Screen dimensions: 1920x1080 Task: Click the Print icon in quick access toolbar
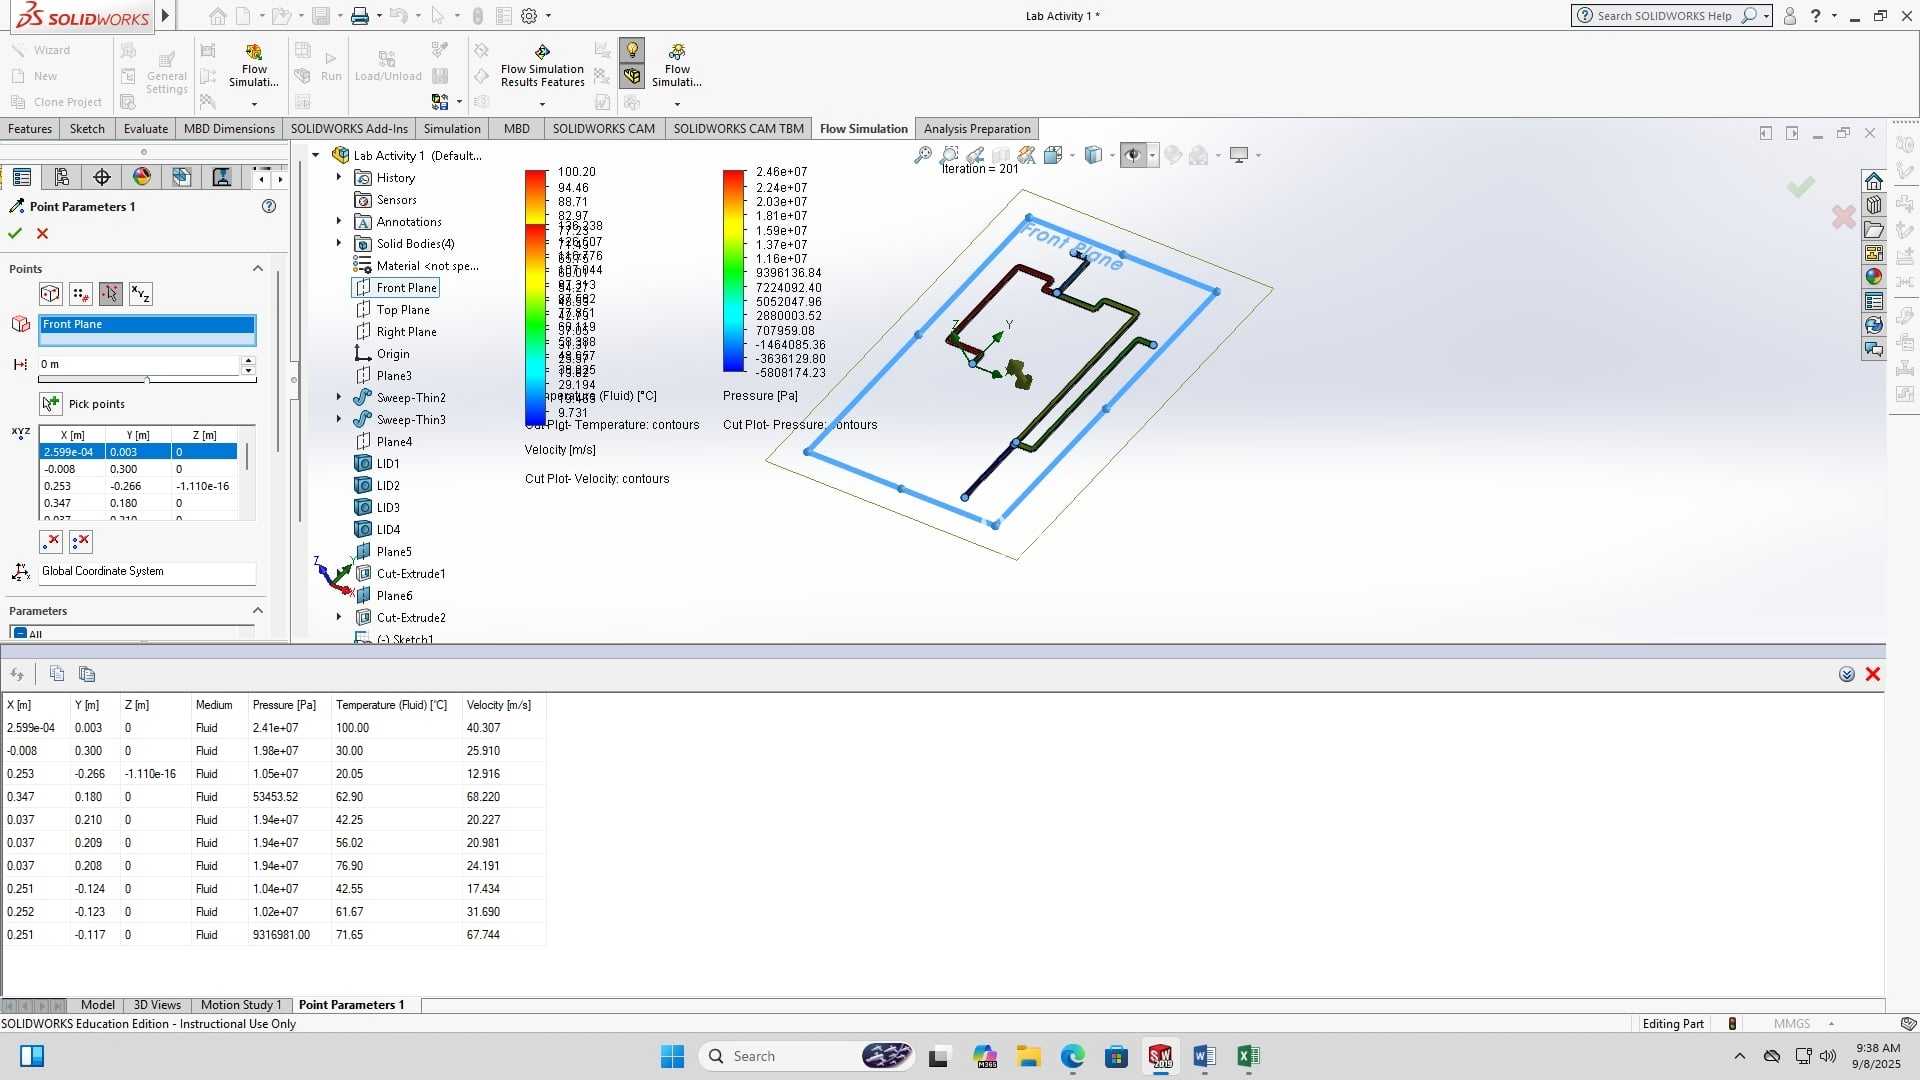(360, 16)
